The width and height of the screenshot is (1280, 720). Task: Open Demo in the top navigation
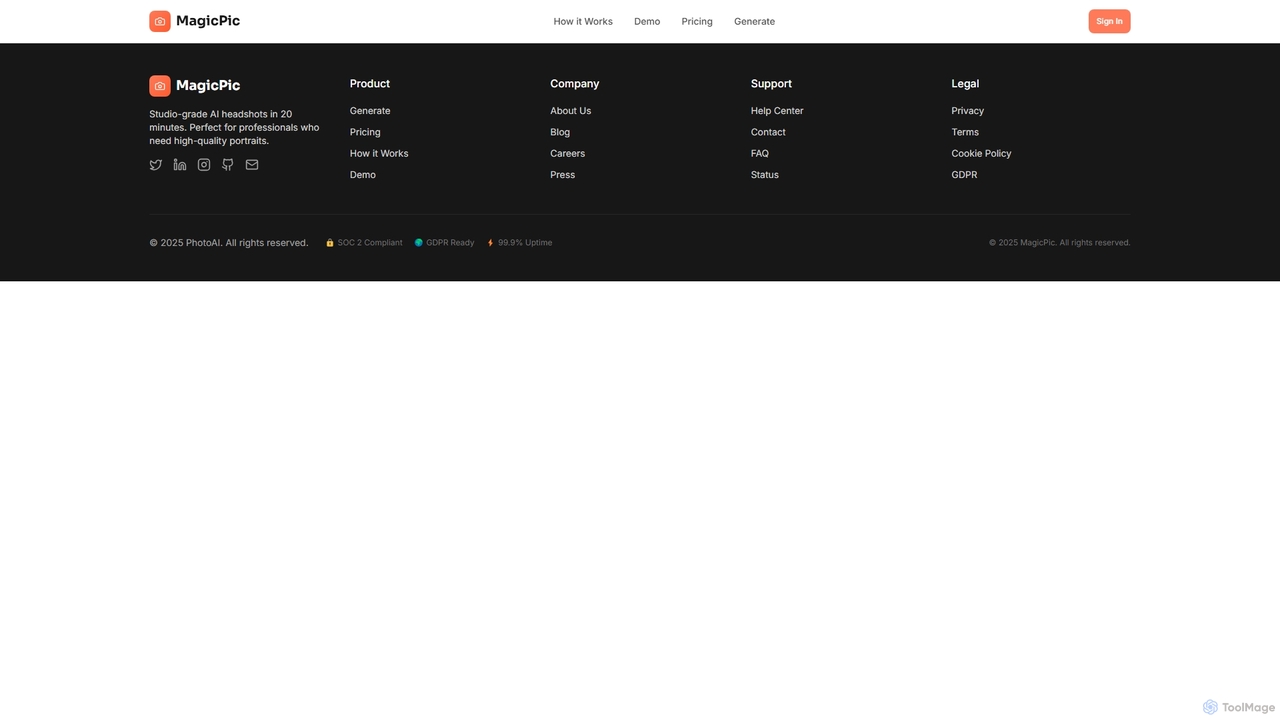click(647, 21)
